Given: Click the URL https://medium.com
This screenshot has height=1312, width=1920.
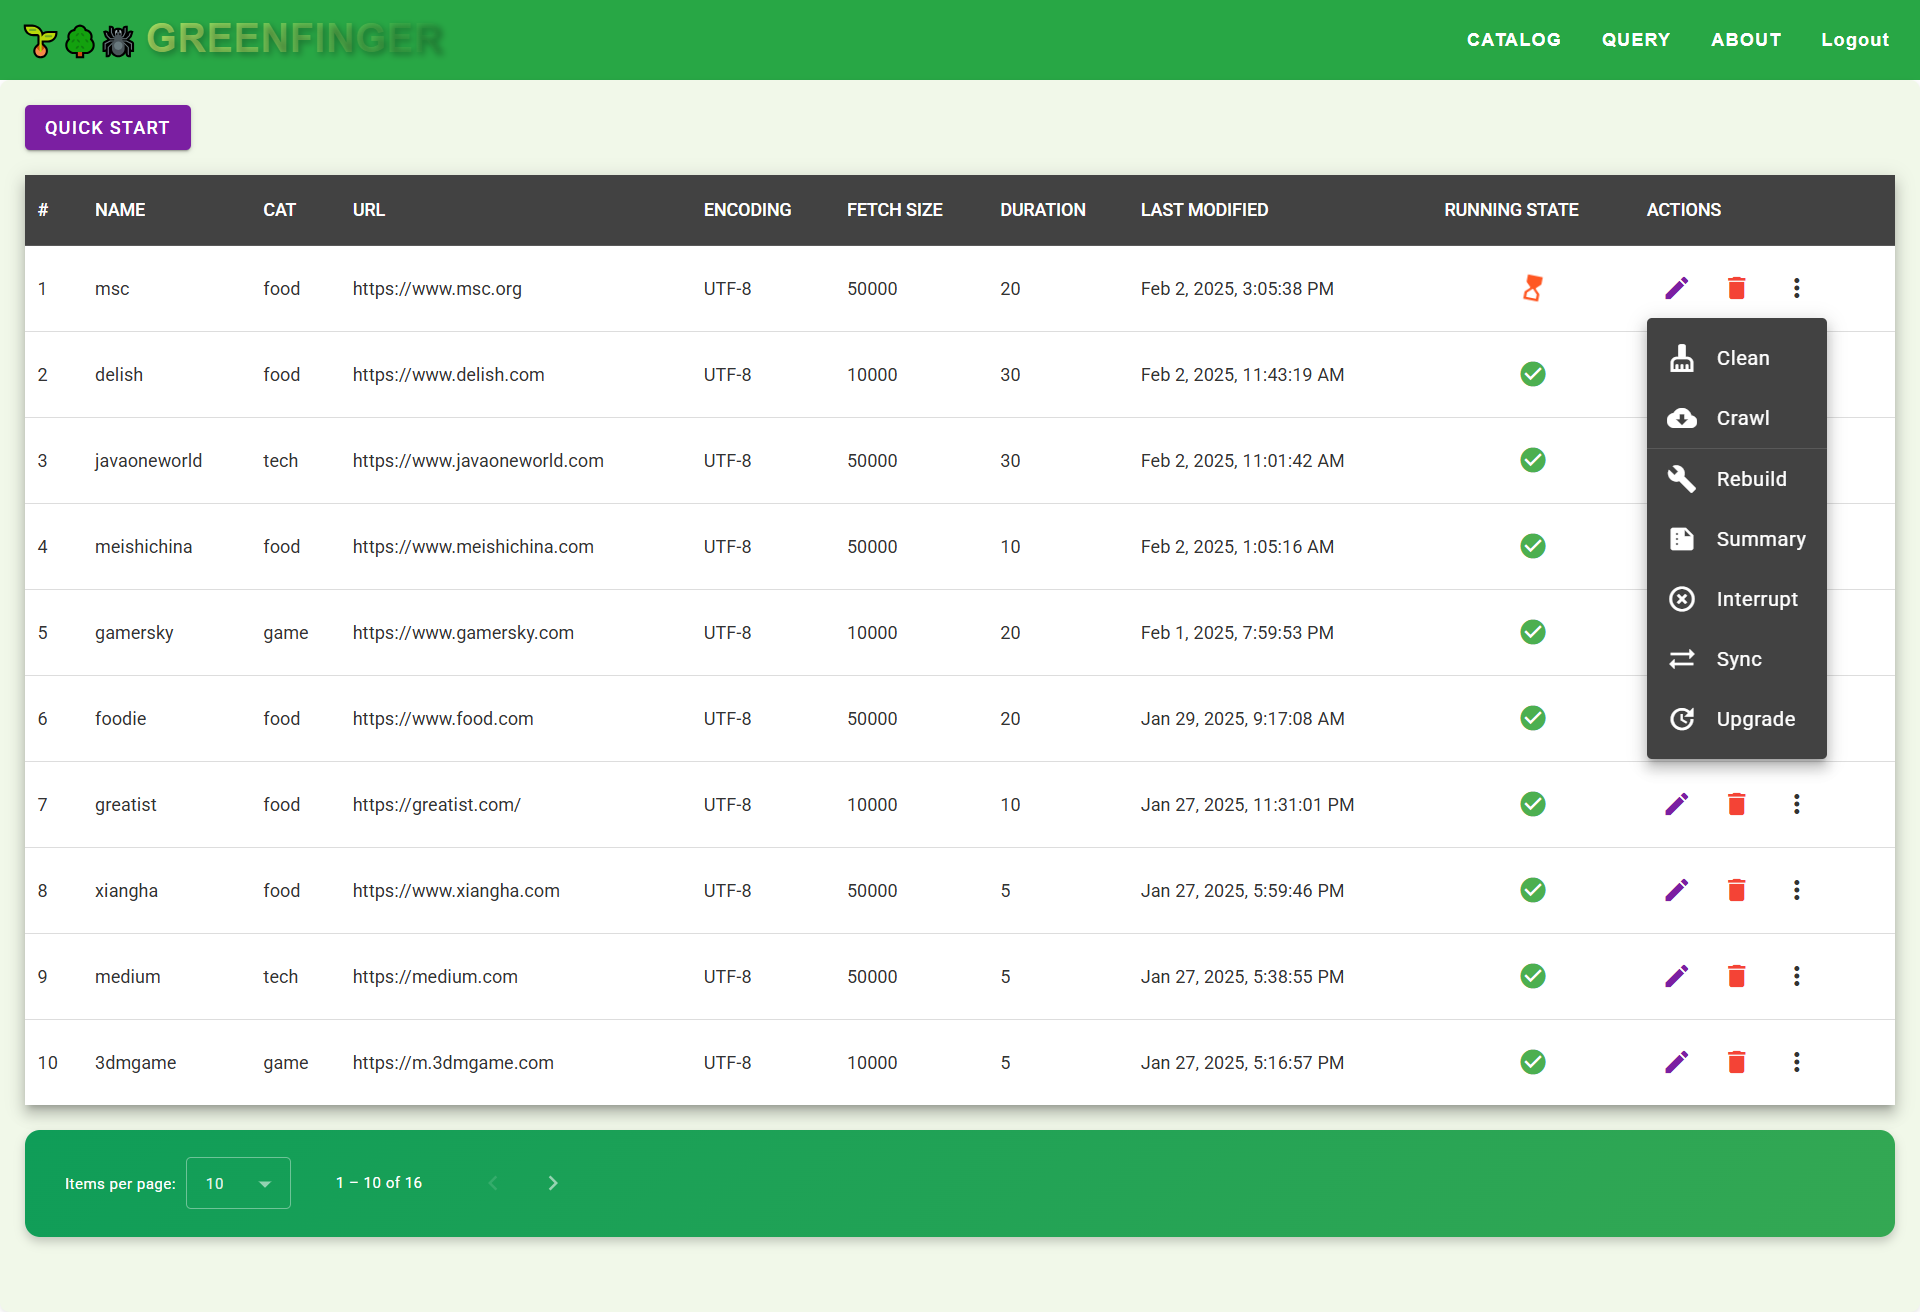Looking at the screenshot, I should (x=435, y=977).
